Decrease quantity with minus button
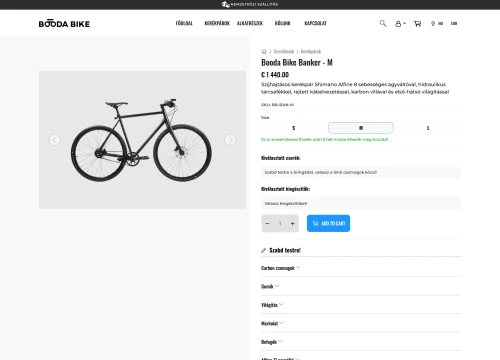500x360 pixels. (x=267, y=223)
